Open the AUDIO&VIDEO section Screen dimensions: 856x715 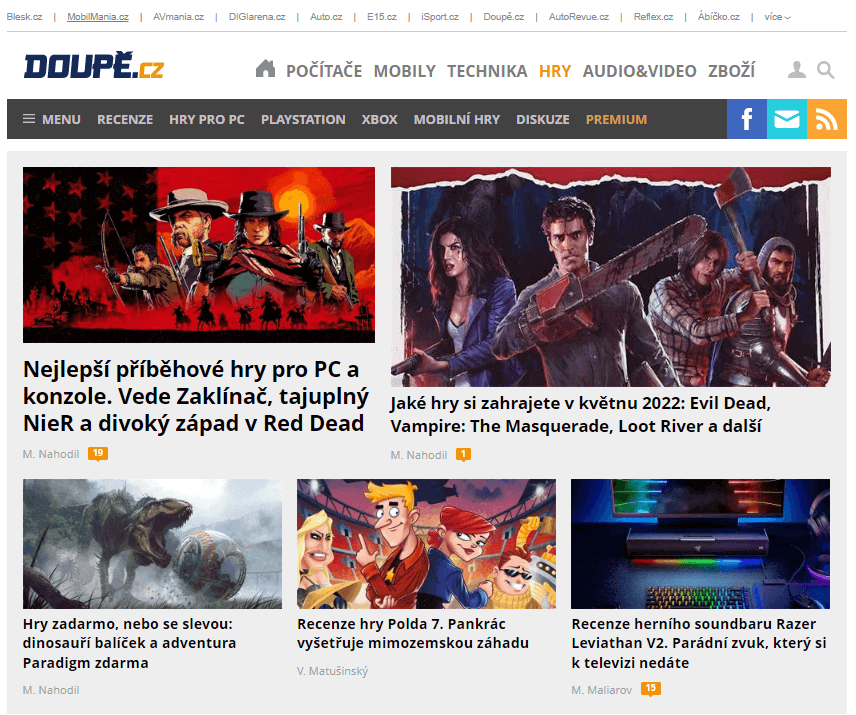[x=639, y=71]
